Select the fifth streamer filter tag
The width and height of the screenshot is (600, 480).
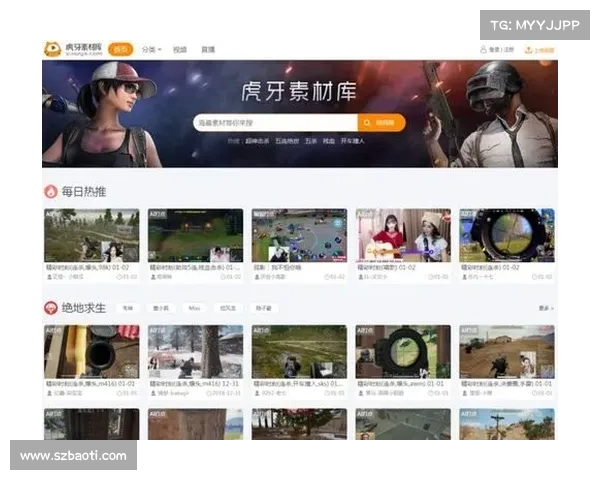click(x=264, y=308)
